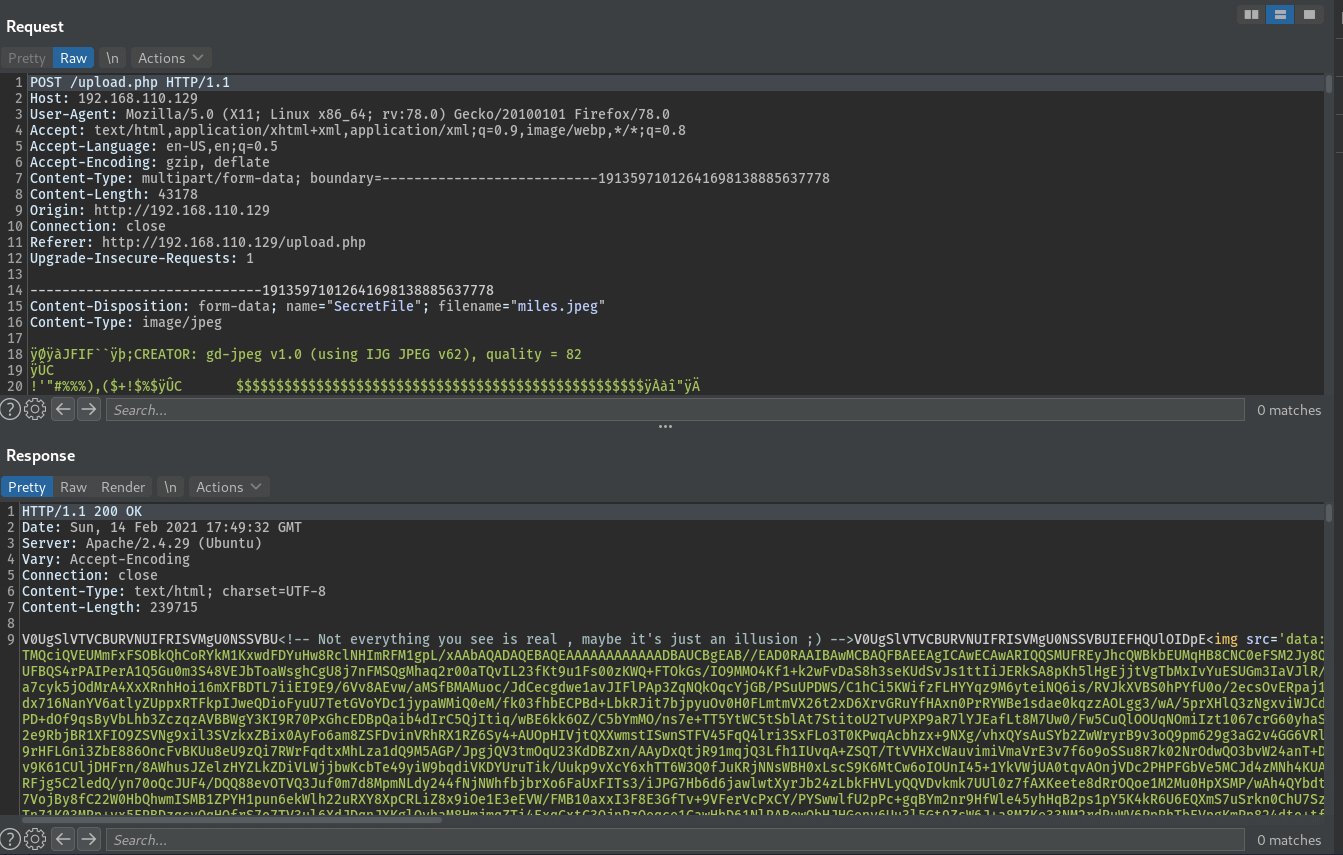The width and height of the screenshot is (1343, 855).
Task: Expand the Response Actions dropdown
Action: pyautogui.click(x=229, y=487)
